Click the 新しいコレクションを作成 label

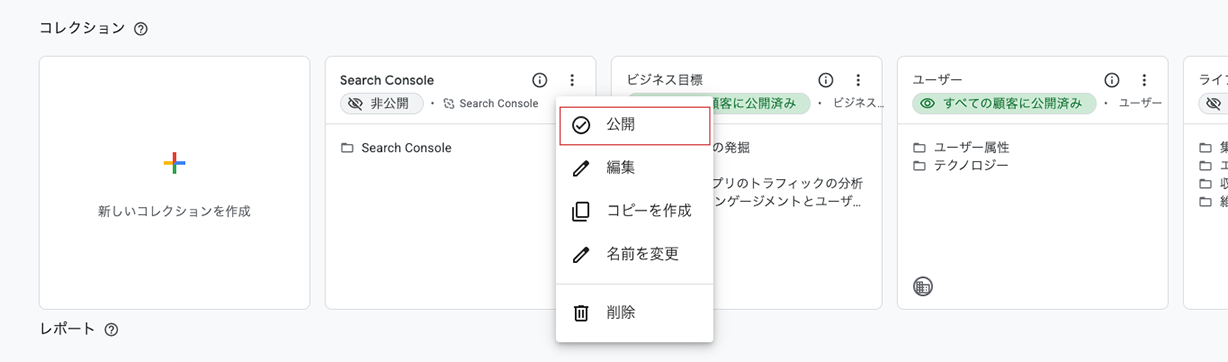click(174, 212)
